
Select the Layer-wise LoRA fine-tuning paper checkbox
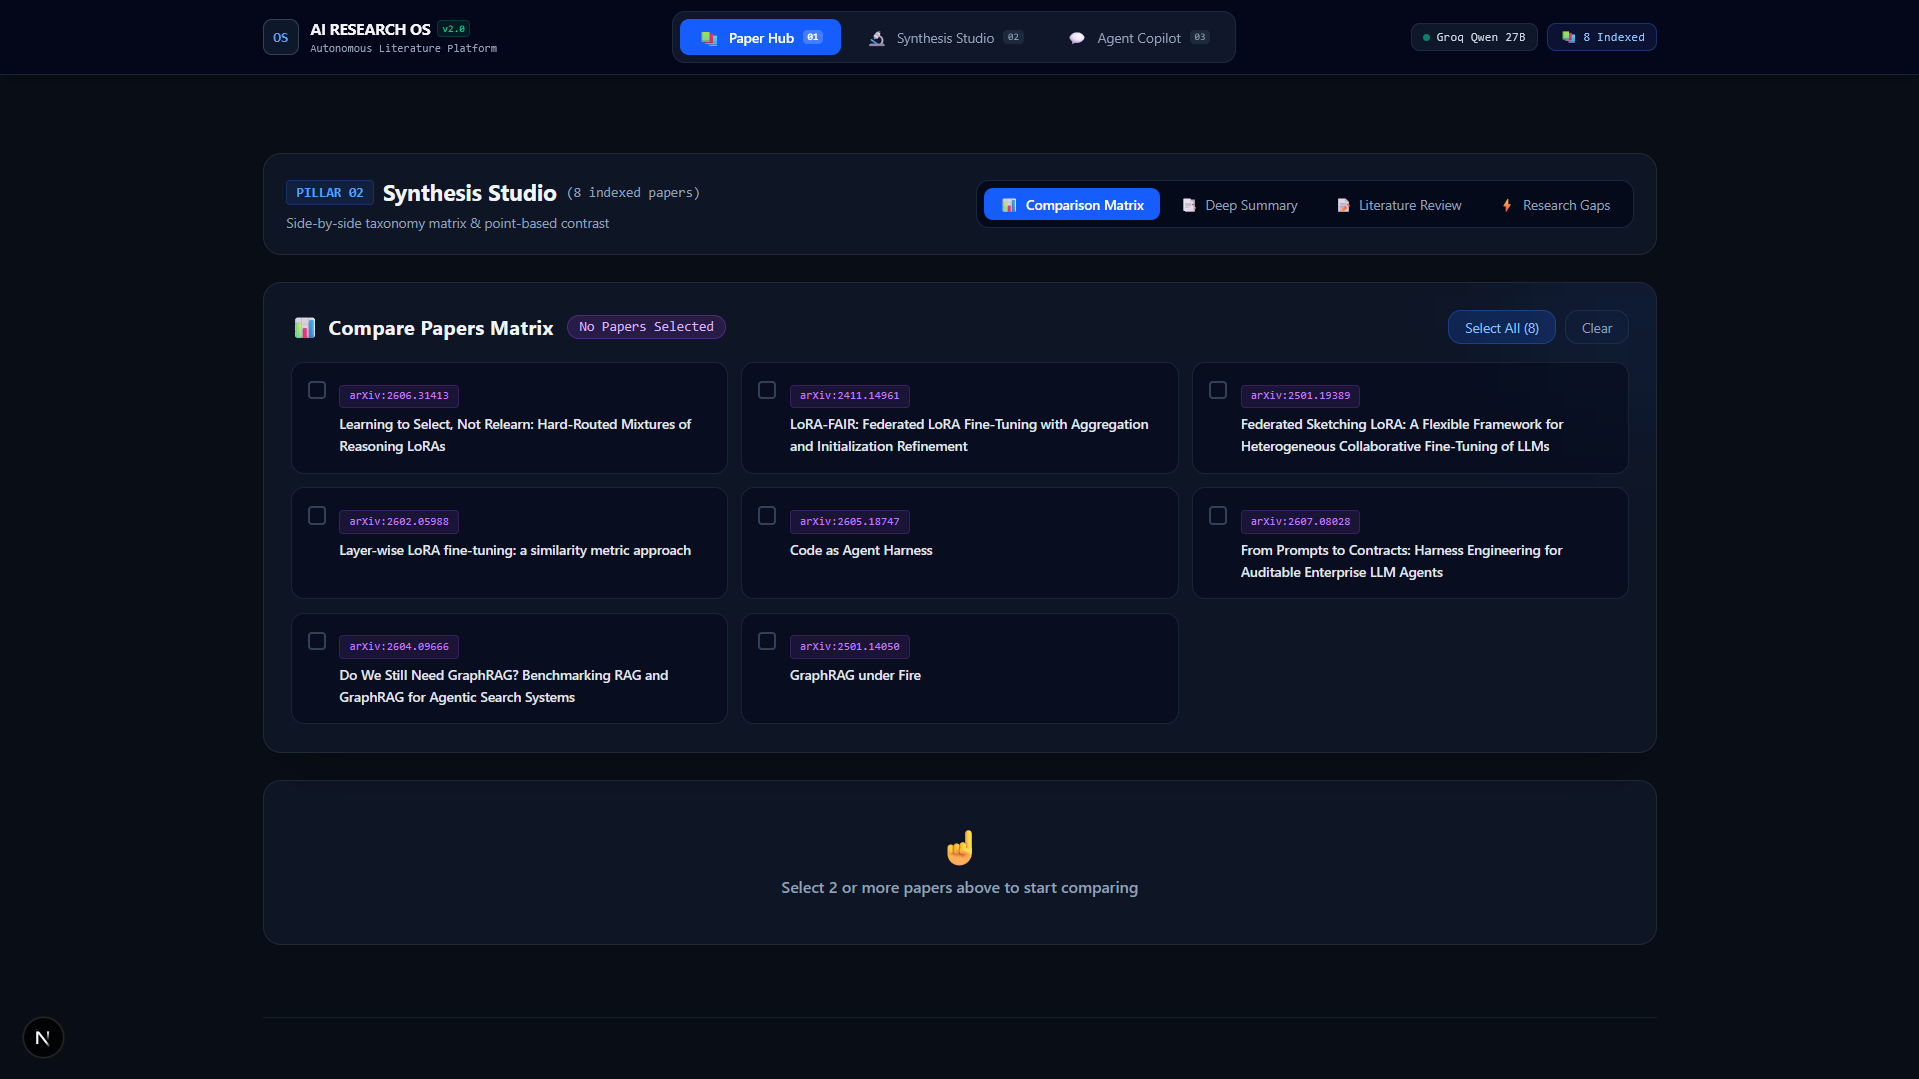(317, 516)
